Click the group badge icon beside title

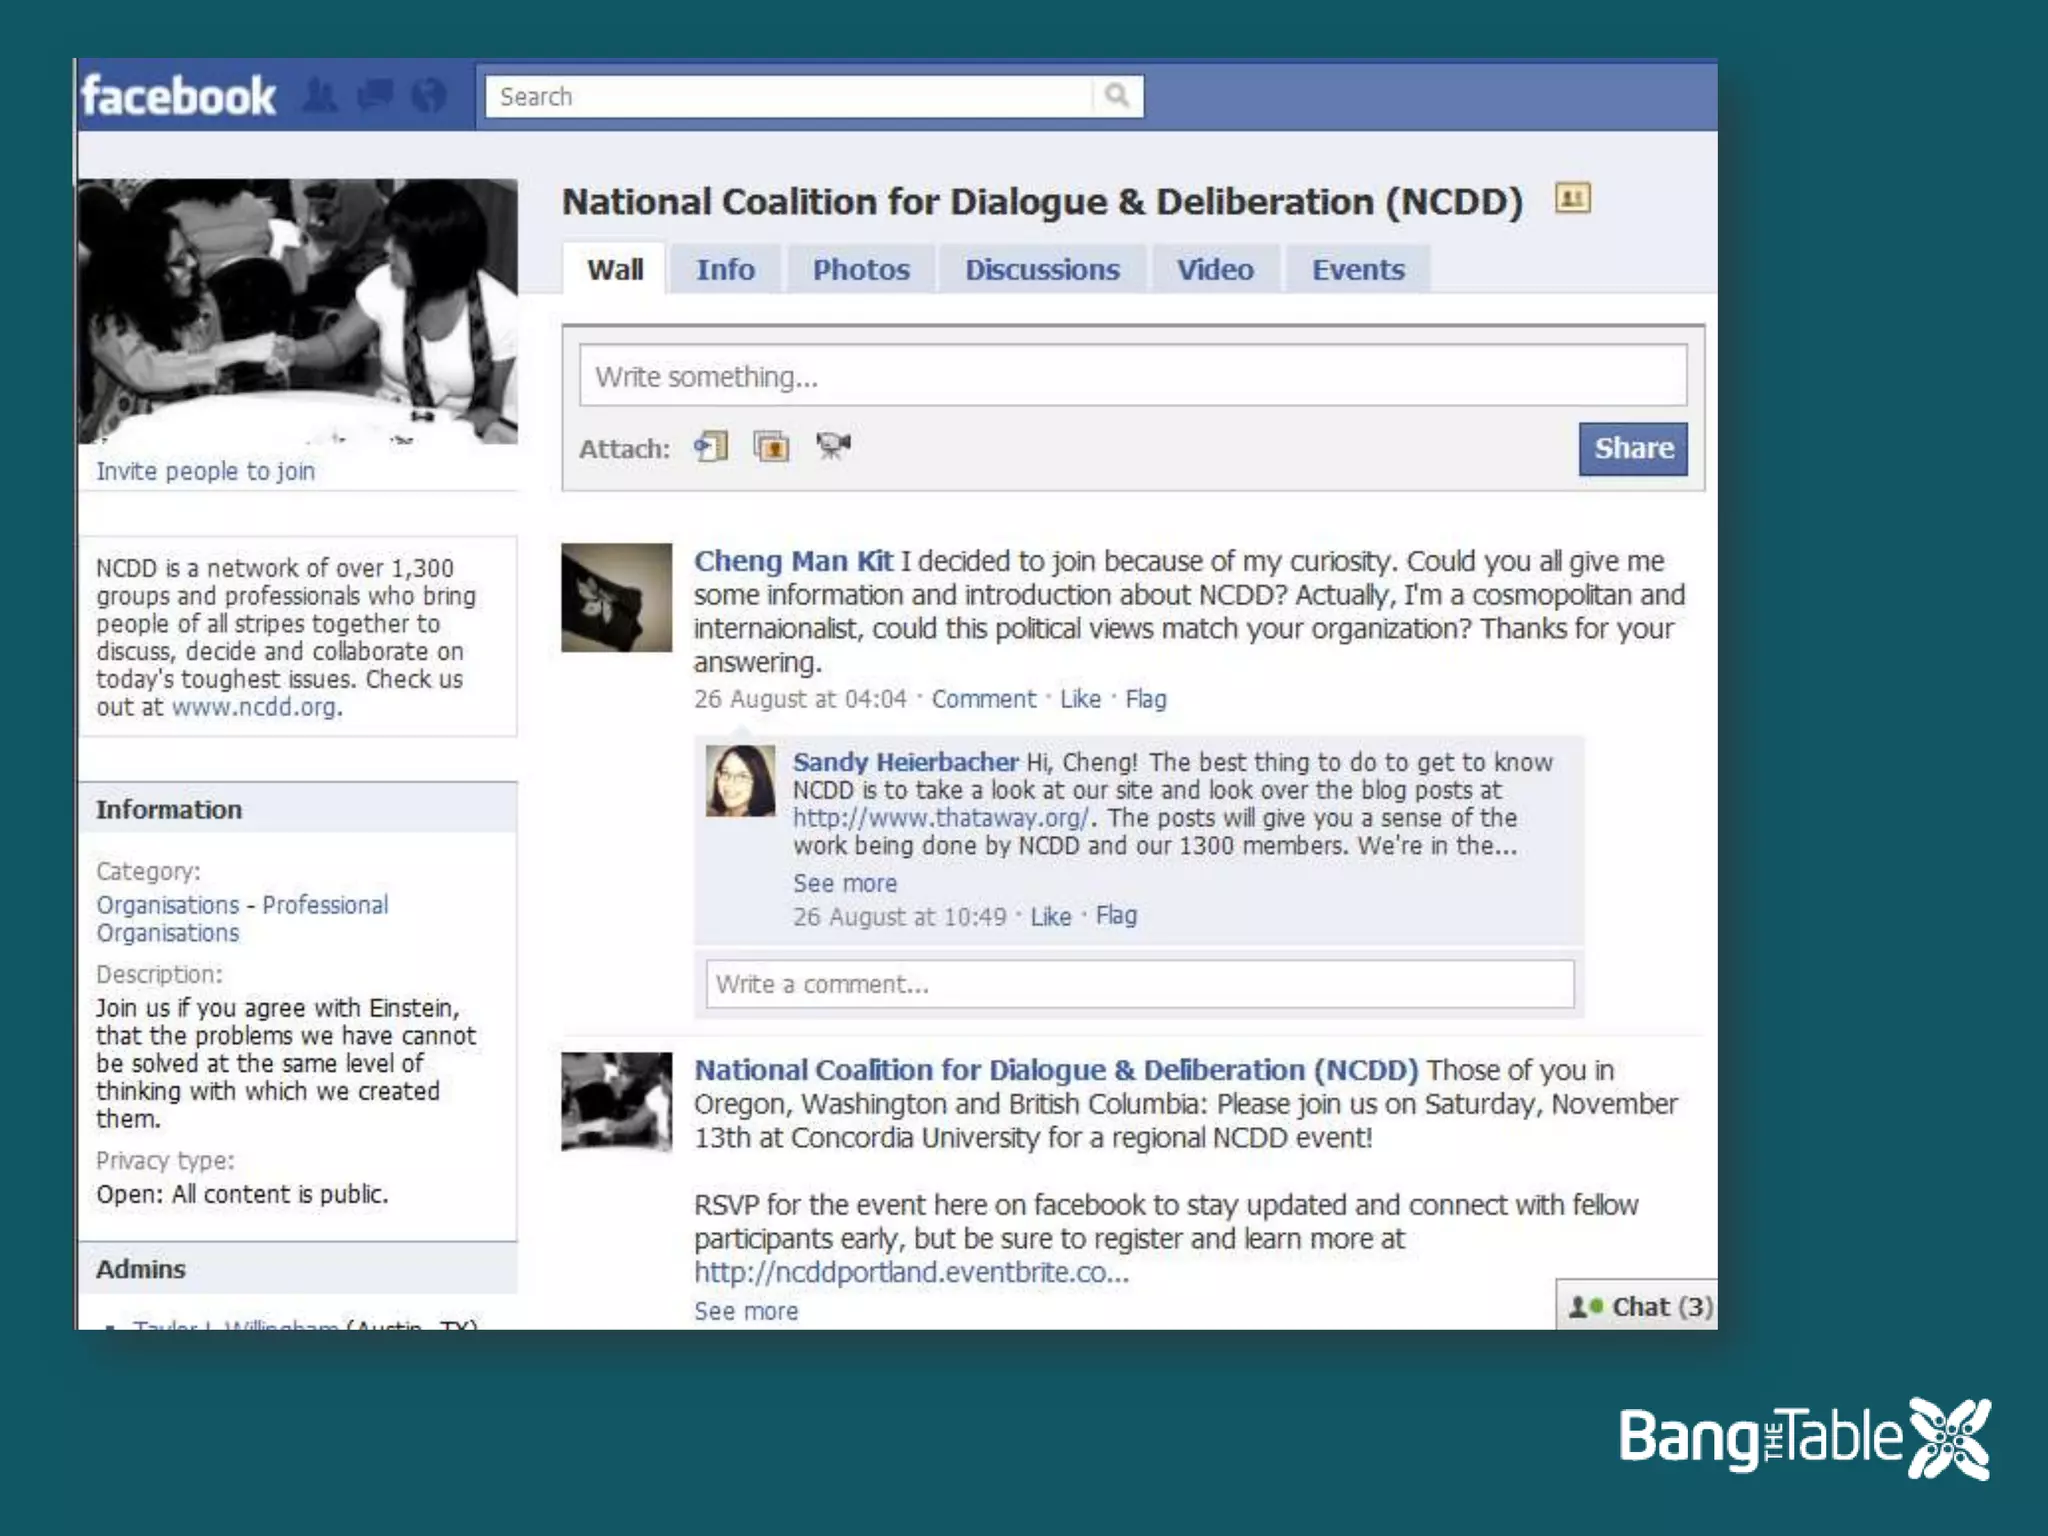(x=1572, y=199)
